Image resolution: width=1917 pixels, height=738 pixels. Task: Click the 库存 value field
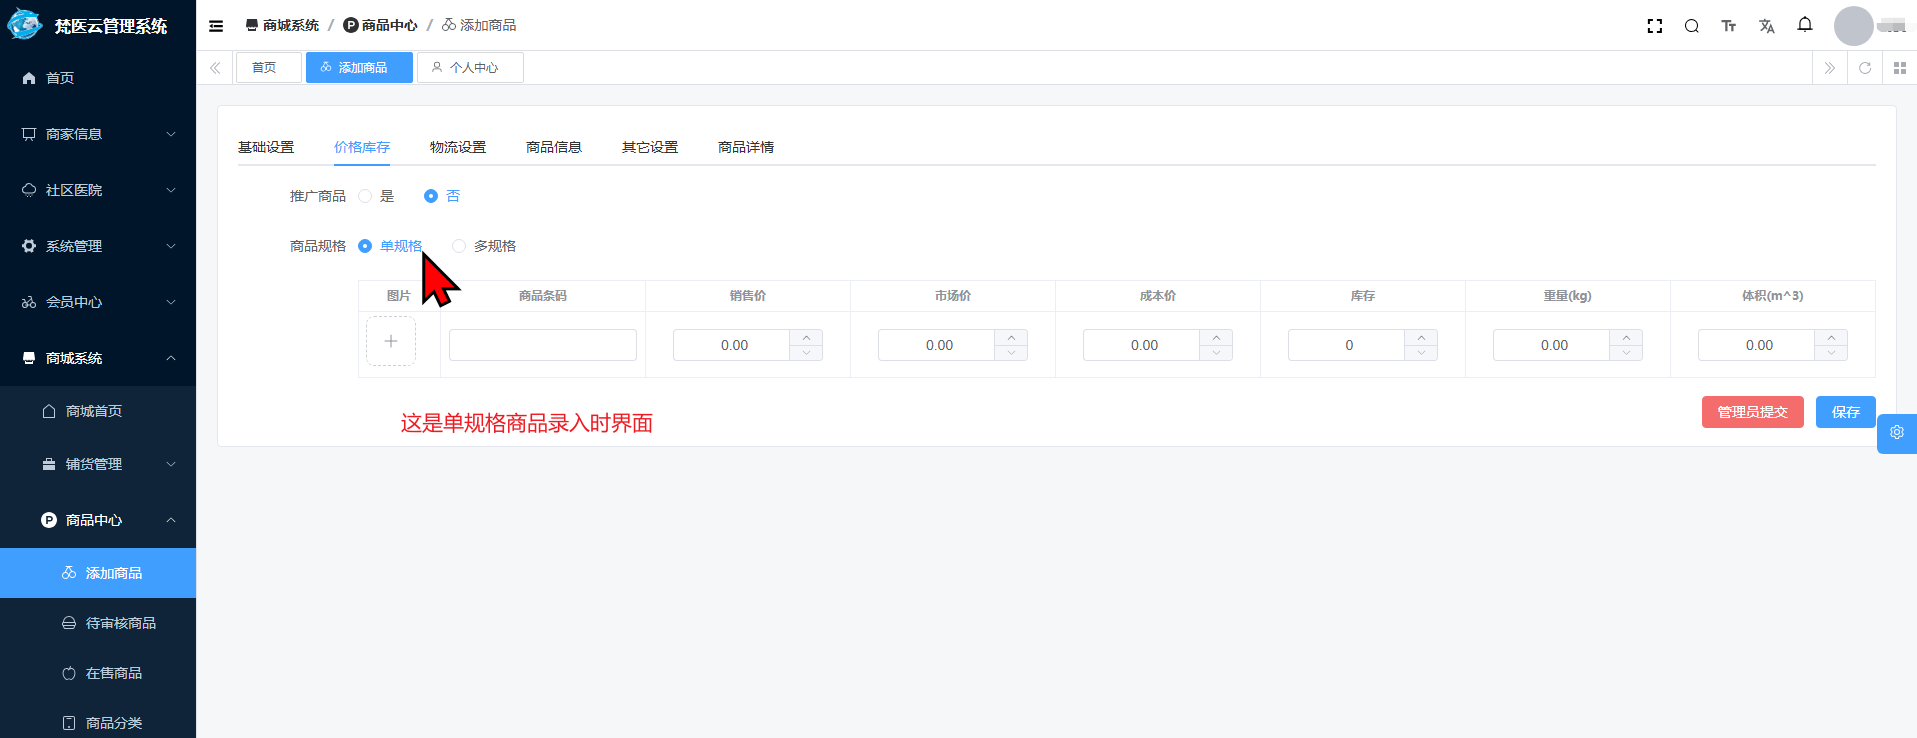point(1349,345)
